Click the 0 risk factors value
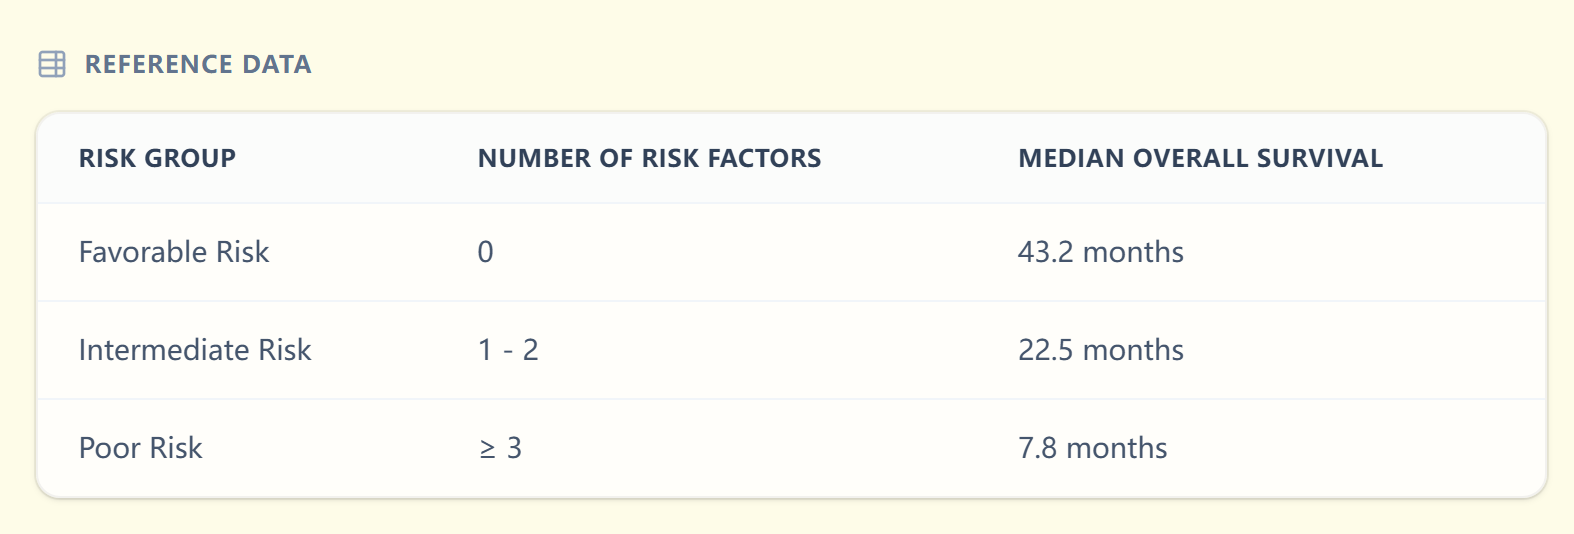Screen dimensions: 1574x534 485,252
